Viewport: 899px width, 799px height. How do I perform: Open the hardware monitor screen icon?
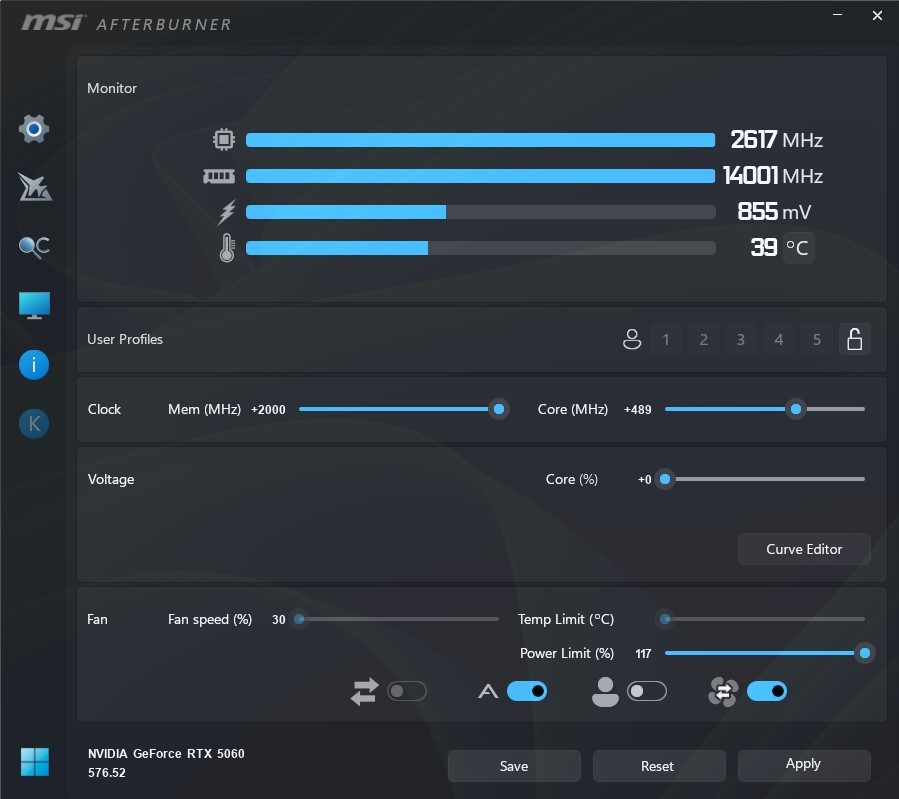(x=34, y=305)
